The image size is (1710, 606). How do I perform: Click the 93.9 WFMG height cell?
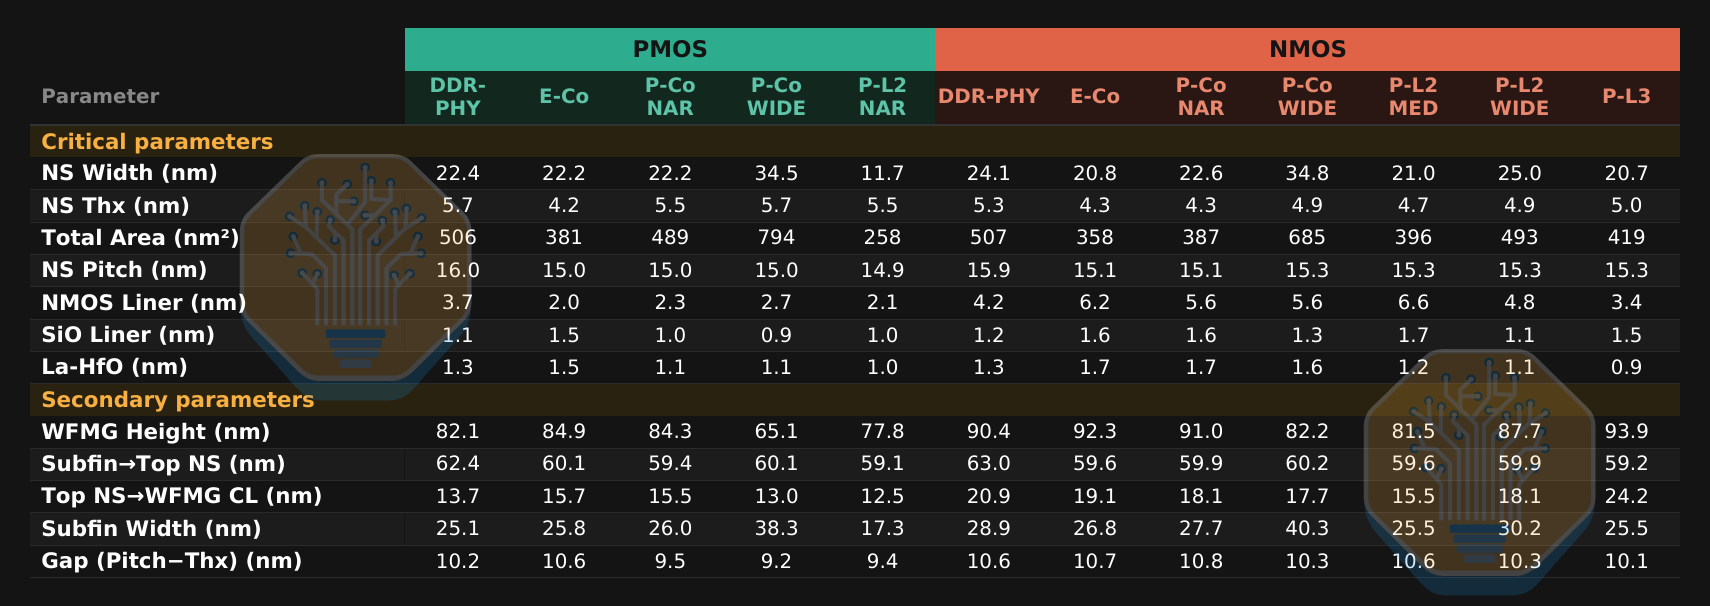click(1626, 432)
